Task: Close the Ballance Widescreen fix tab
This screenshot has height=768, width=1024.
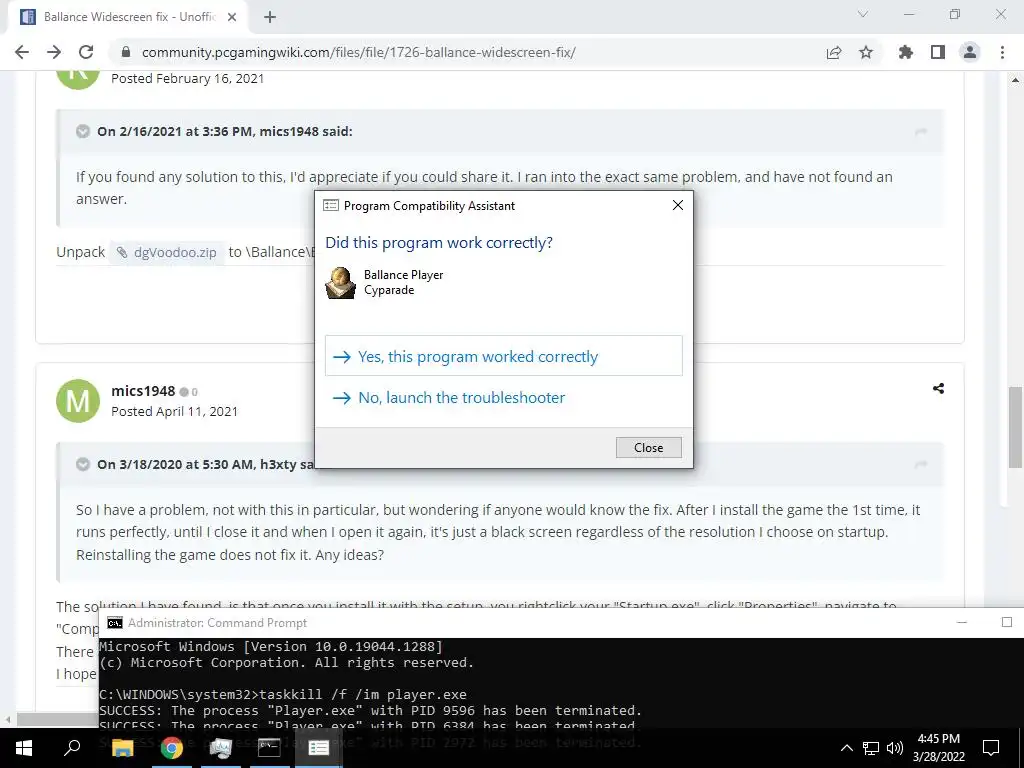Action: [x=232, y=17]
